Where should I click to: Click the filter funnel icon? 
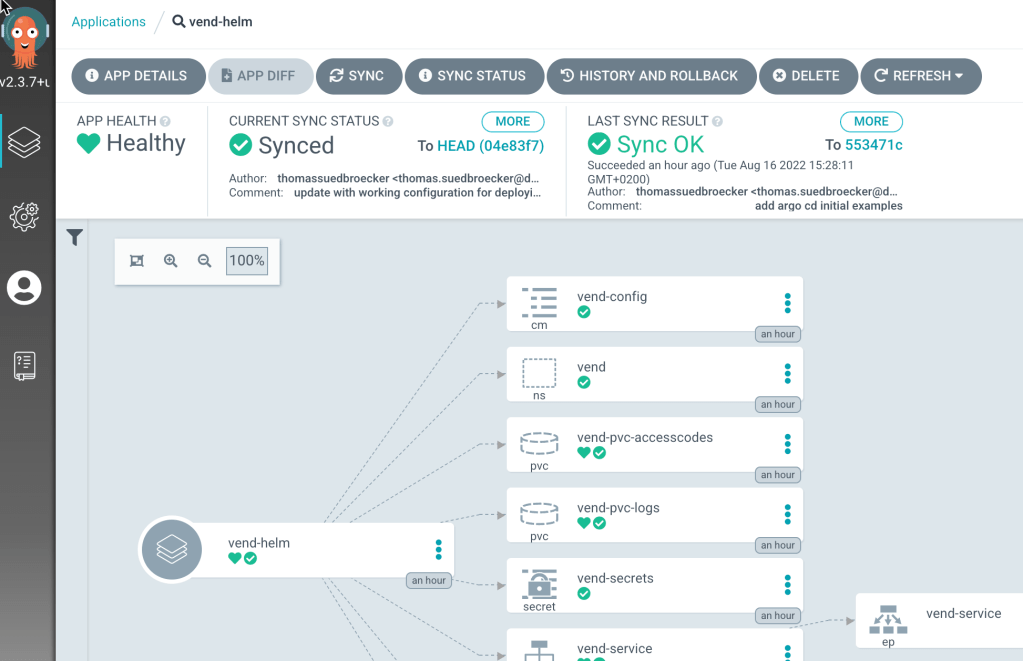point(75,237)
